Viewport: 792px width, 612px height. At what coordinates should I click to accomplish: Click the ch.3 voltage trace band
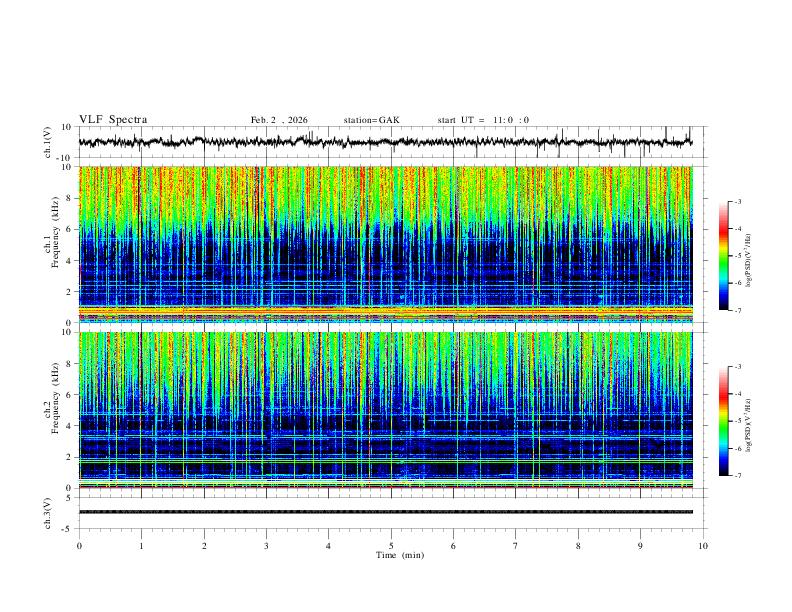(385, 512)
